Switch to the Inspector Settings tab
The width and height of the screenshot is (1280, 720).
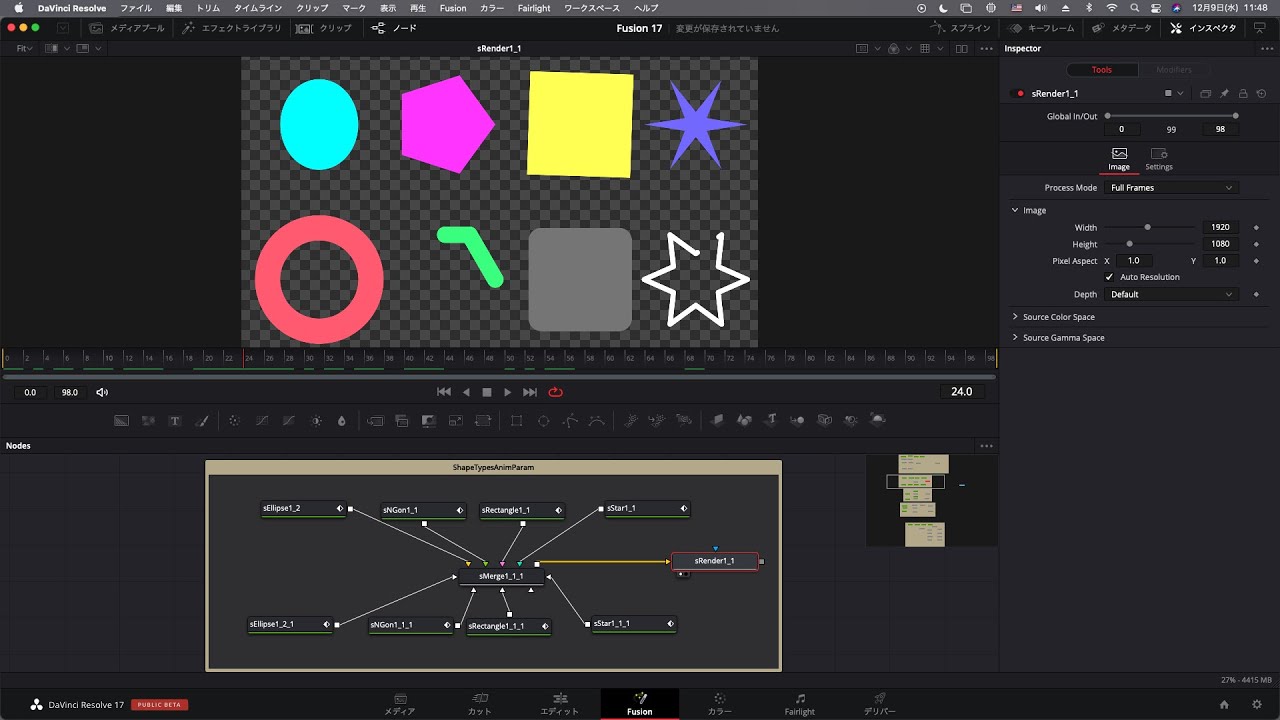pyautogui.click(x=1159, y=159)
